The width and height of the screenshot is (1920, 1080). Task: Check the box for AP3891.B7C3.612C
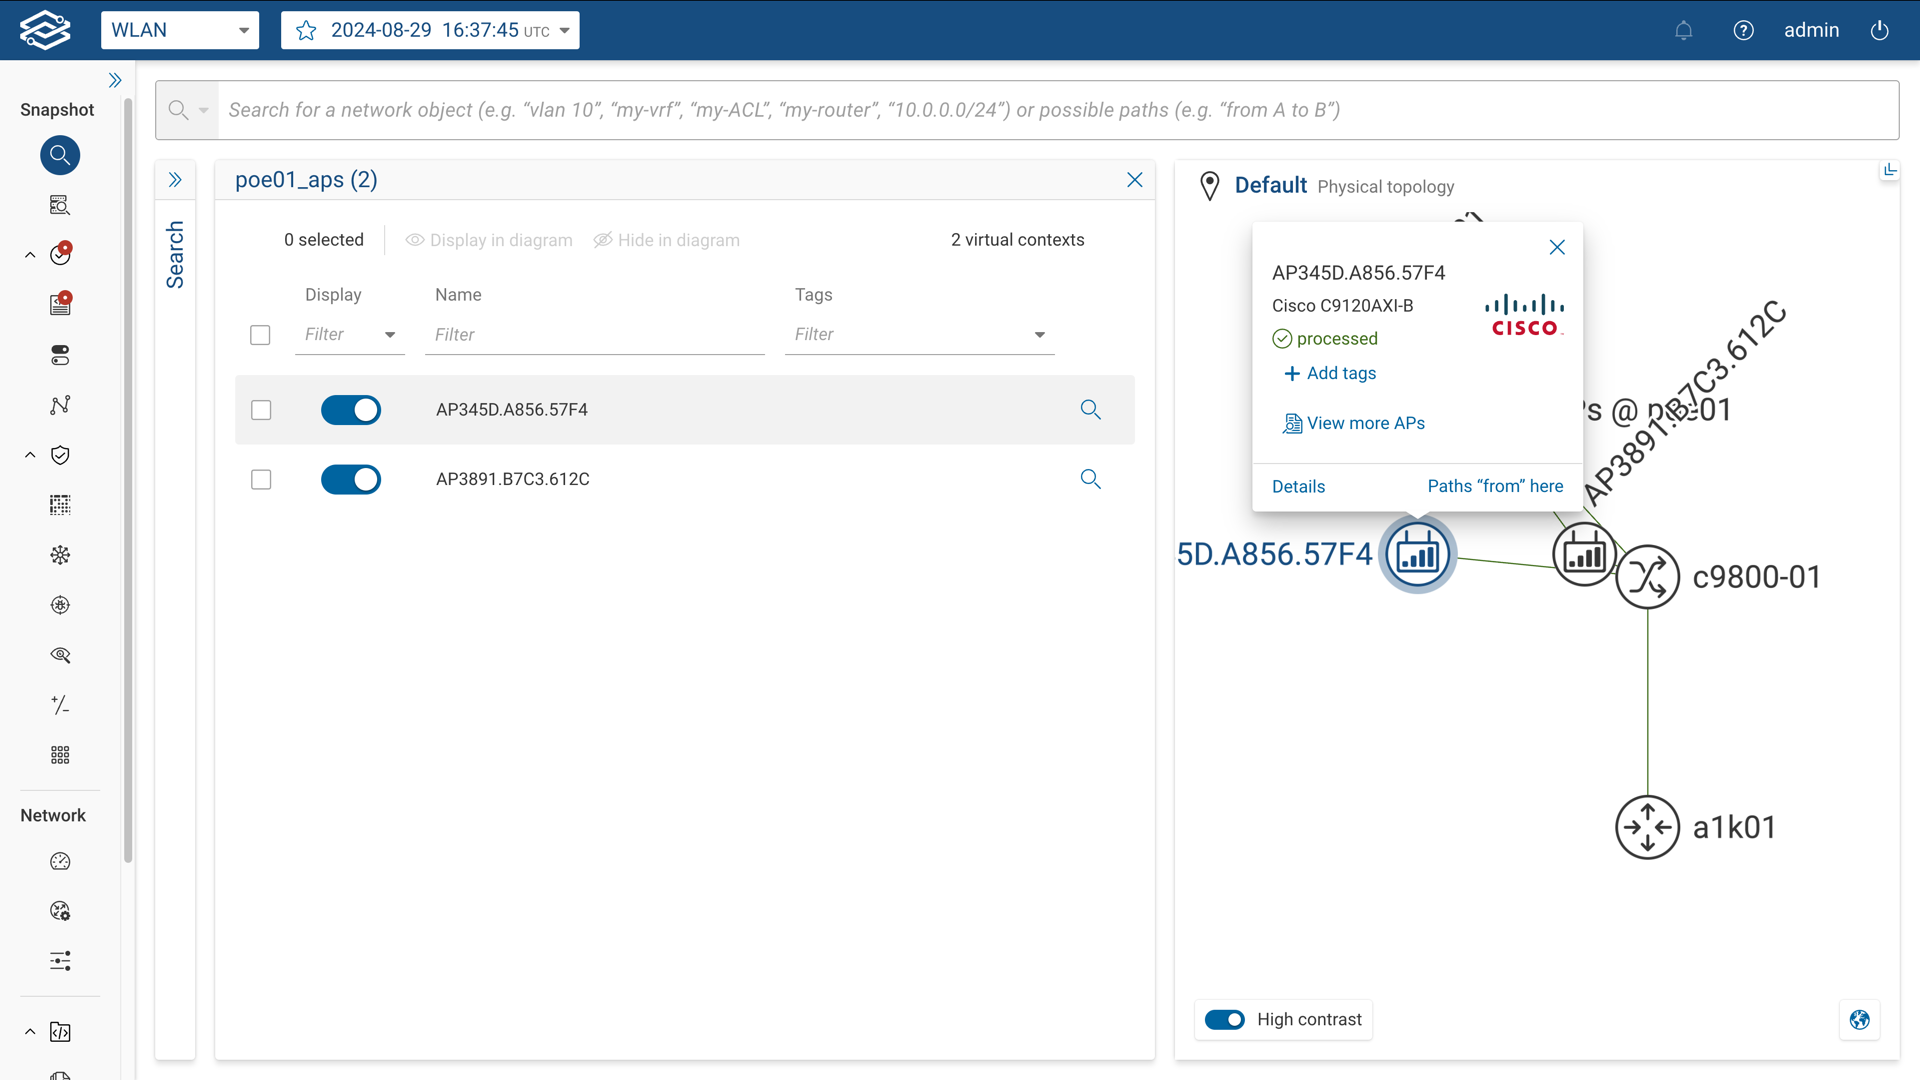click(261, 480)
